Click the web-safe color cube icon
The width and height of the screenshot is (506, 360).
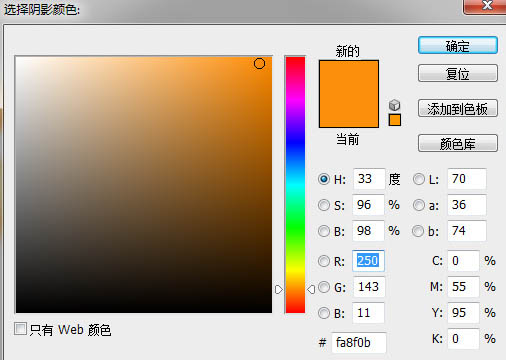[395, 105]
